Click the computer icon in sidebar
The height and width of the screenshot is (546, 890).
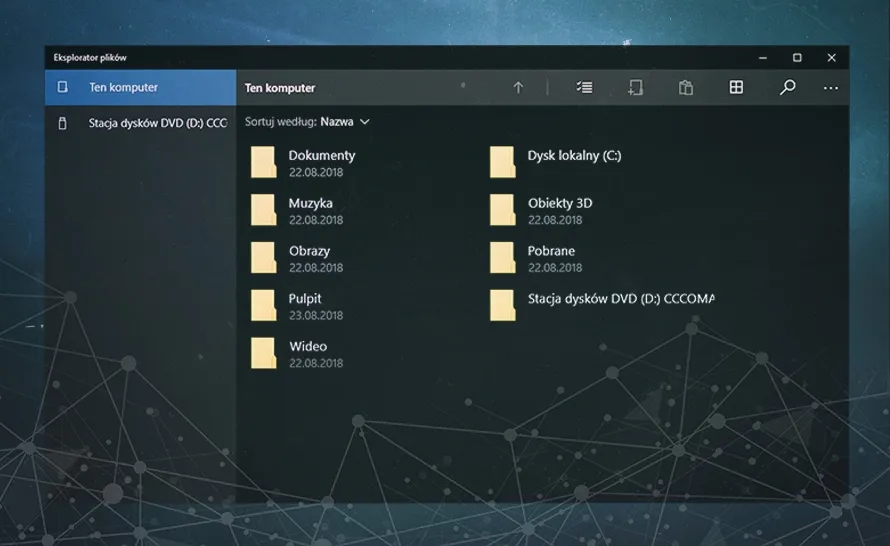click(x=62, y=87)
